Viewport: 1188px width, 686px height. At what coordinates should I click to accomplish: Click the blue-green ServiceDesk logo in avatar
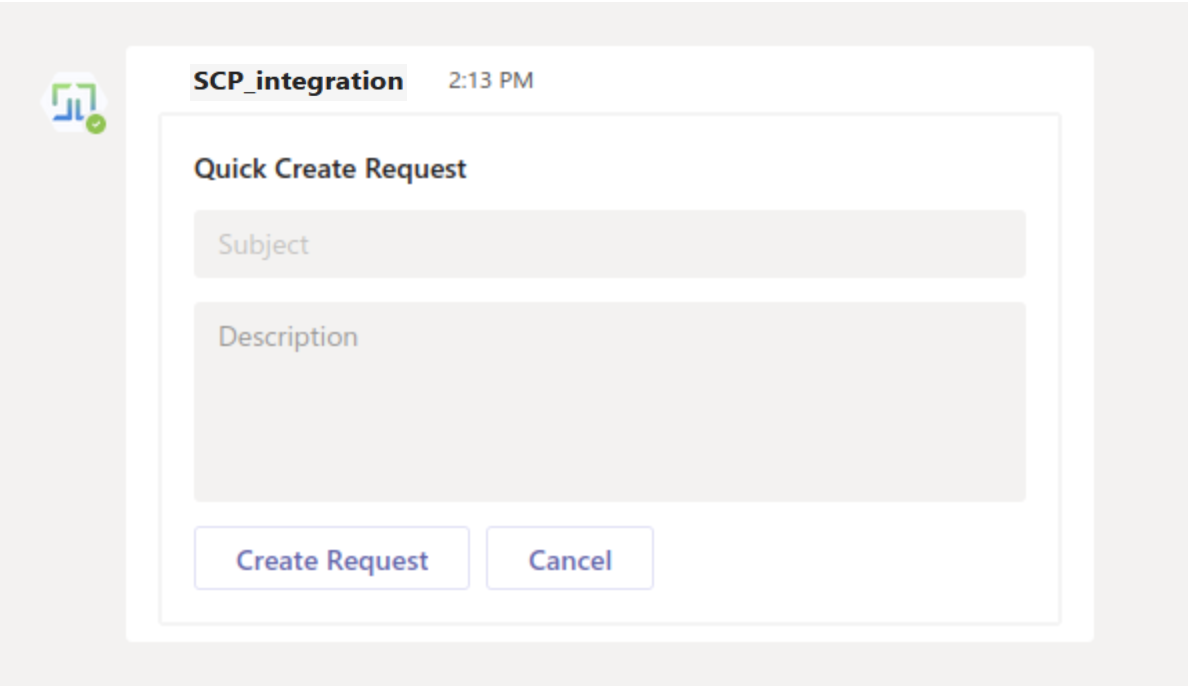click(x=73, y=101)
